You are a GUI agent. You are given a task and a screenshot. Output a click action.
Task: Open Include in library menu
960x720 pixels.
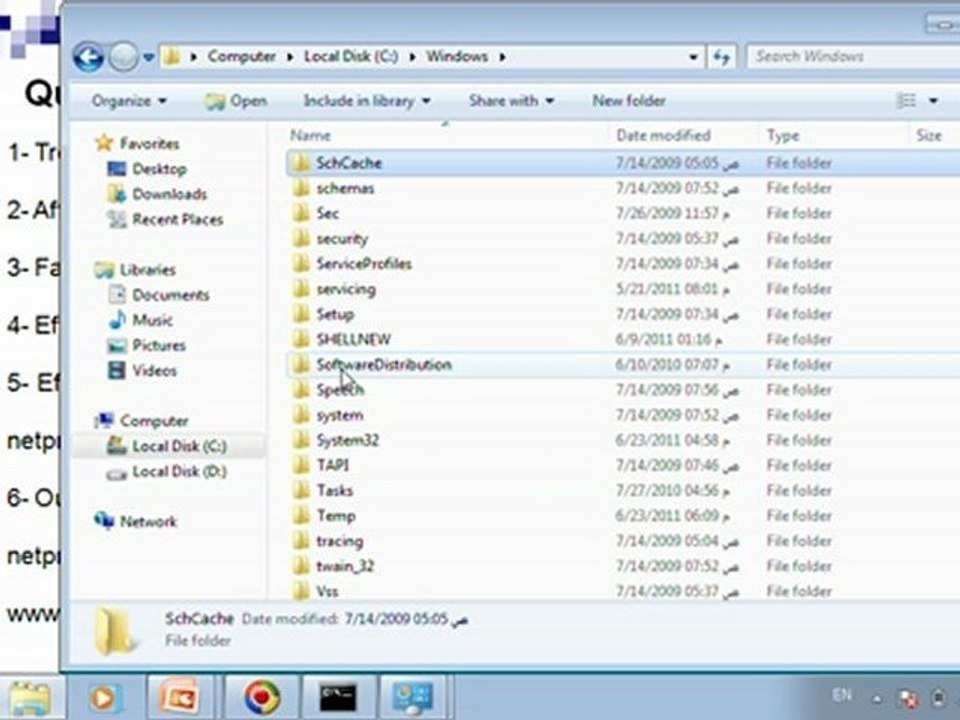[x=367, y=100]
